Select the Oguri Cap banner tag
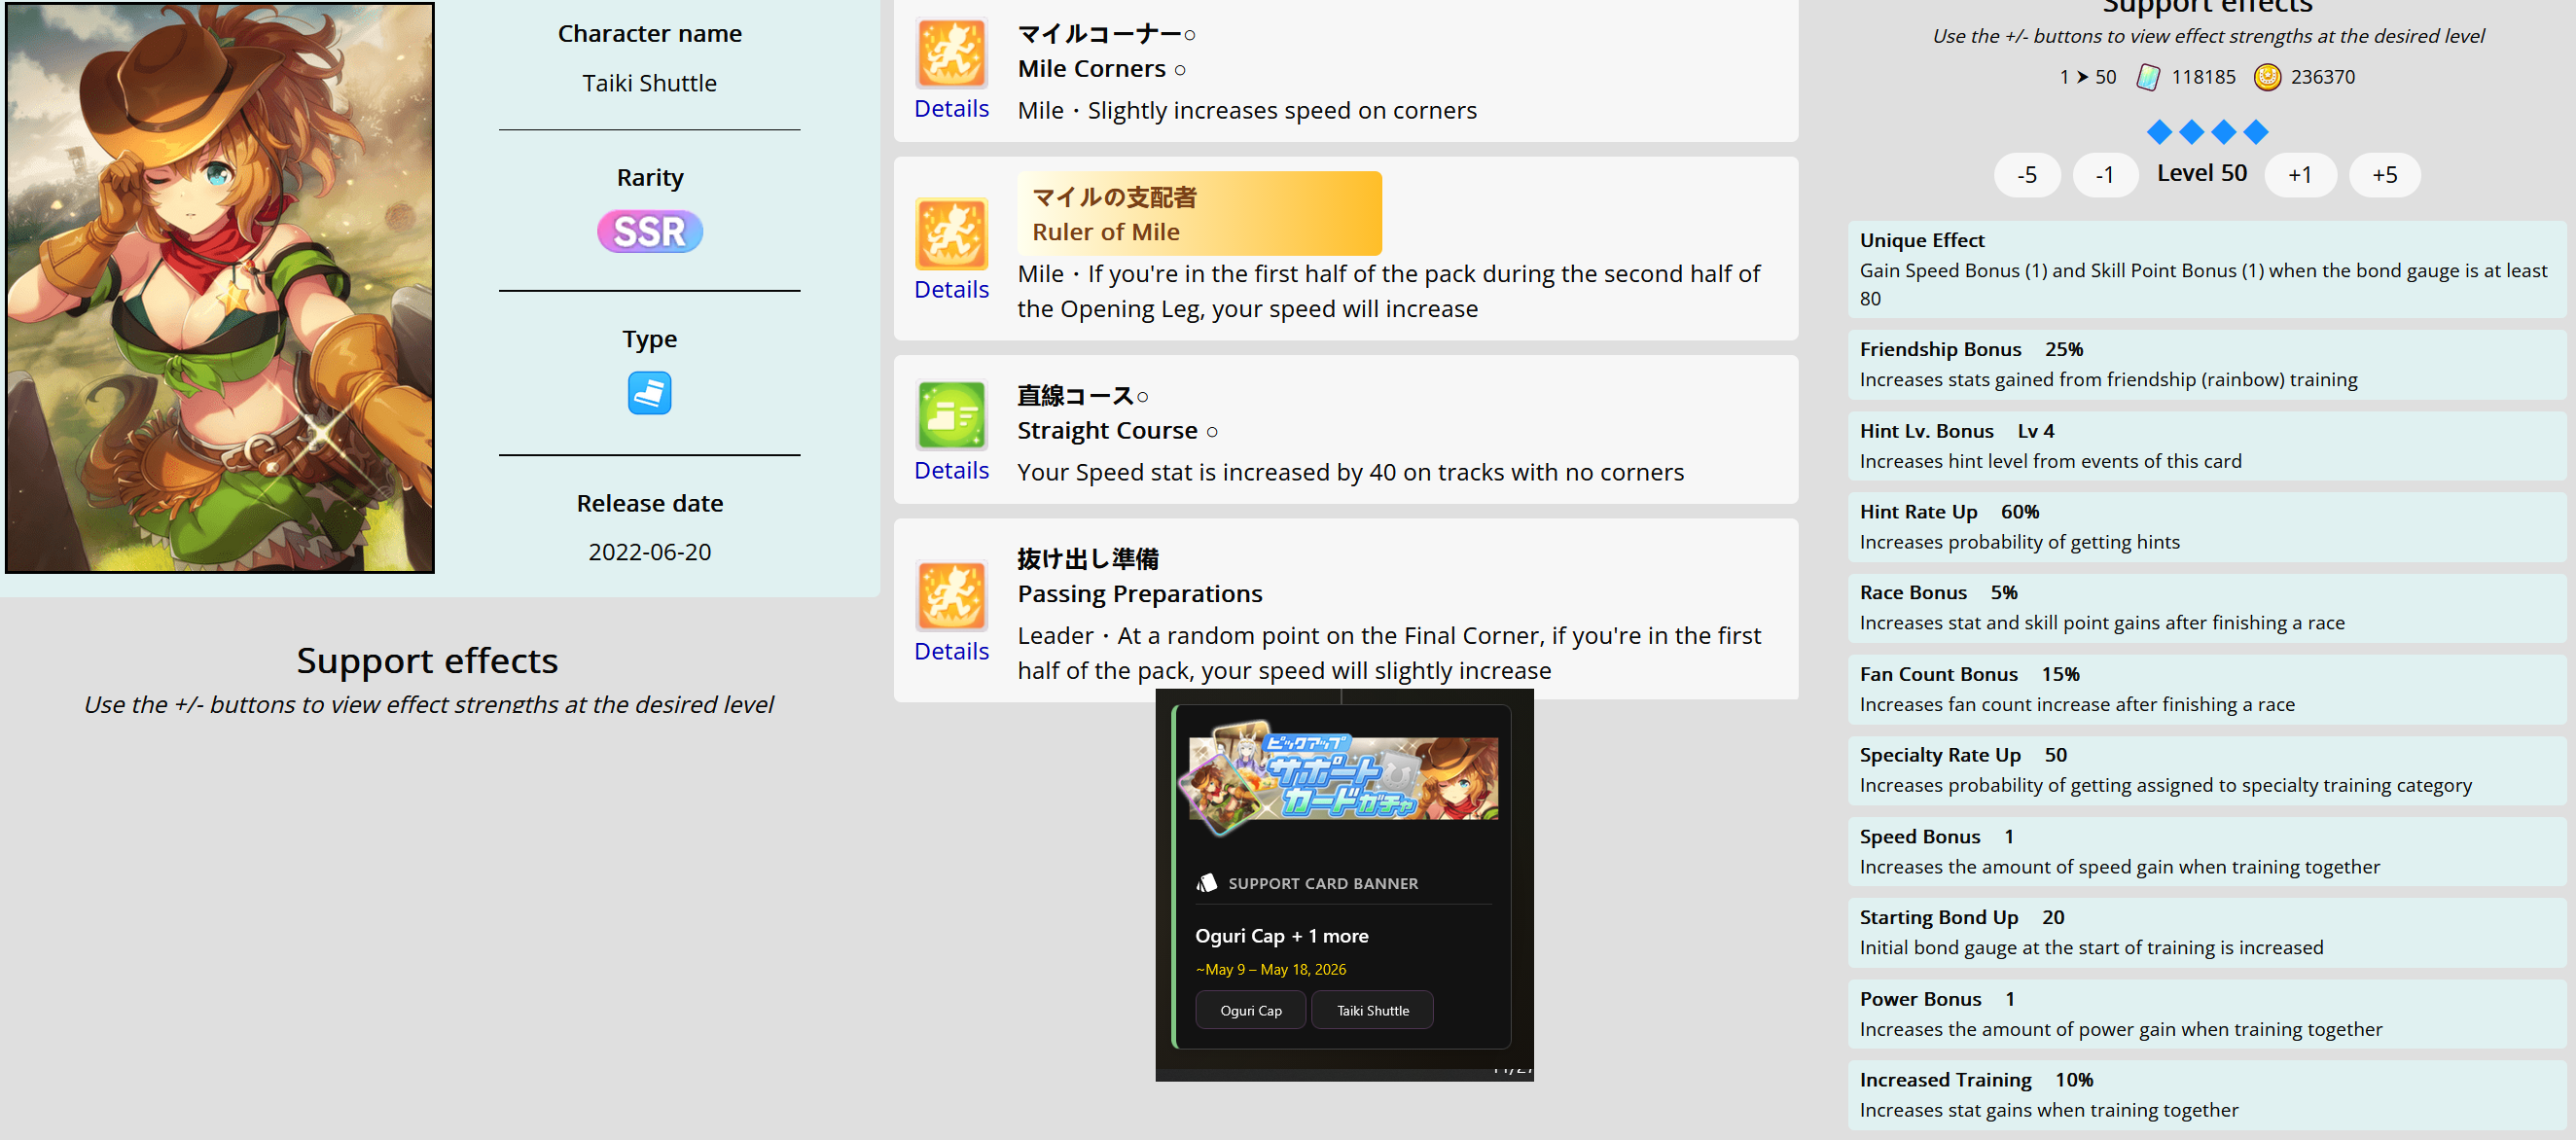Image resolution: width=2576 pixels, height=1140 pixels. (1250, 1010)
